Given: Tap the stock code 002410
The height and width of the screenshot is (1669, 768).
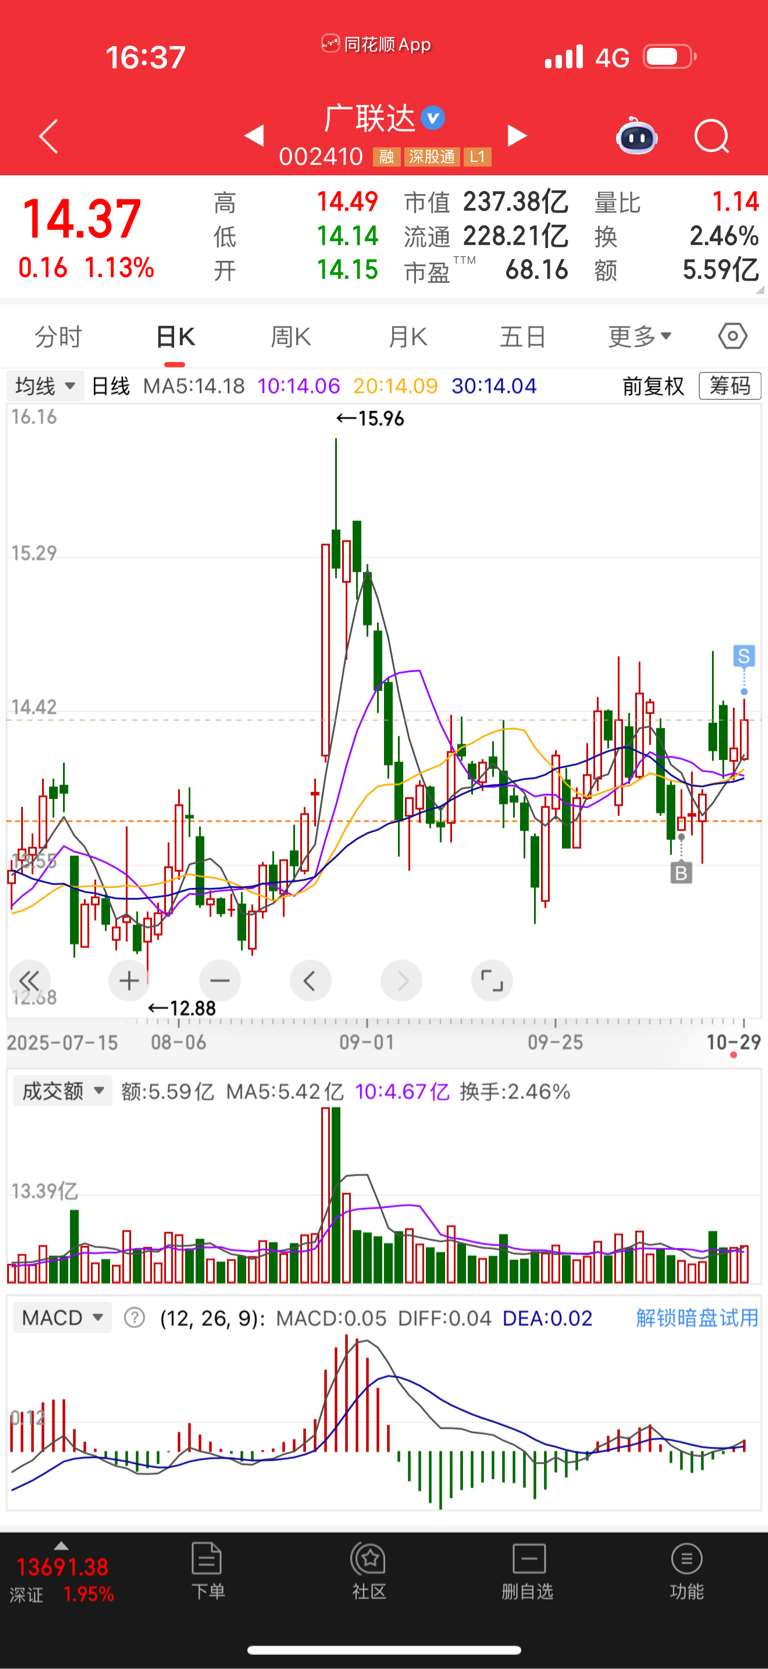Looking at the screenshot, I should coord(320,157).
